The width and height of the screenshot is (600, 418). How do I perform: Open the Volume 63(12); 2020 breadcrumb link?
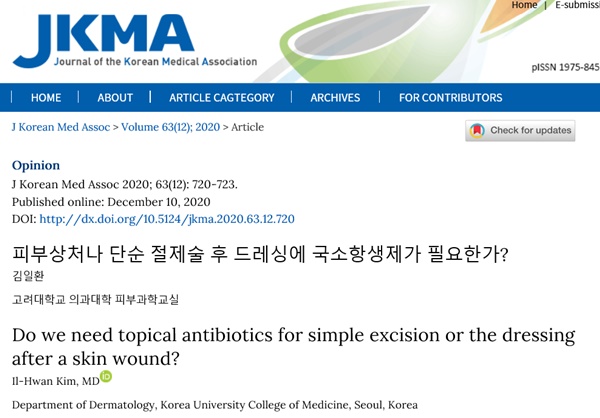(171, 127)
